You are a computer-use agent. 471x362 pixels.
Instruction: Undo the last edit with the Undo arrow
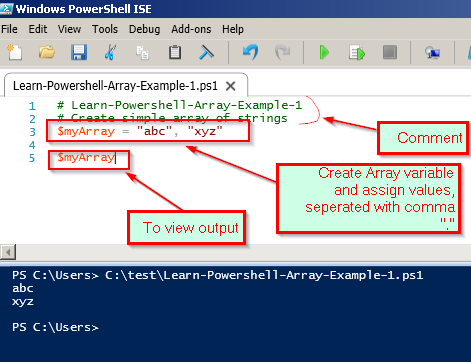pos(250,52)
